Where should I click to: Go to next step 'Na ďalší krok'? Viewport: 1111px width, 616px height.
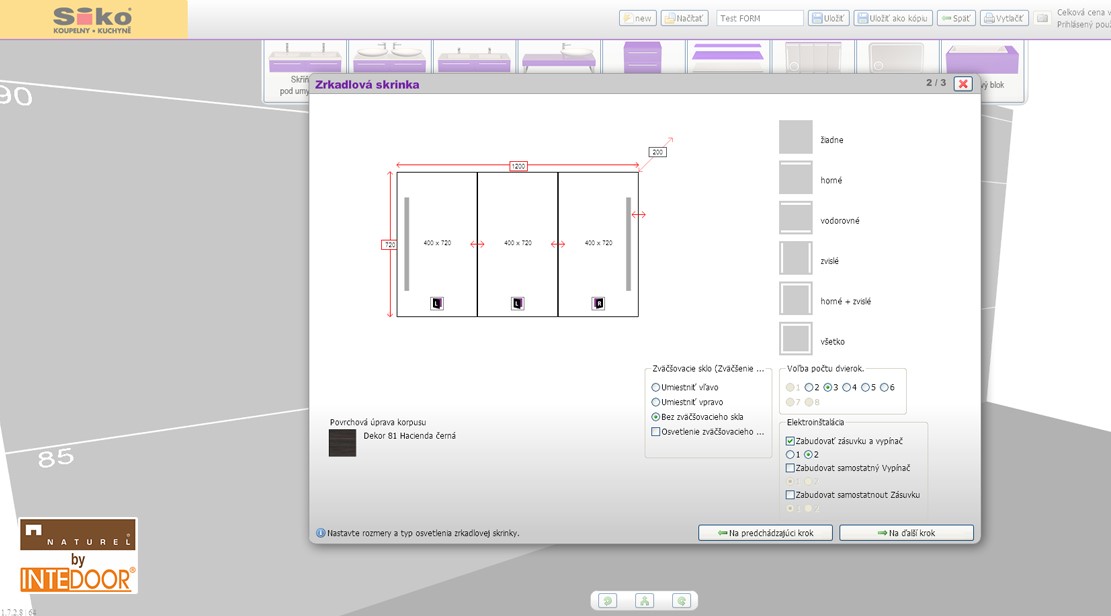point(906,533)
